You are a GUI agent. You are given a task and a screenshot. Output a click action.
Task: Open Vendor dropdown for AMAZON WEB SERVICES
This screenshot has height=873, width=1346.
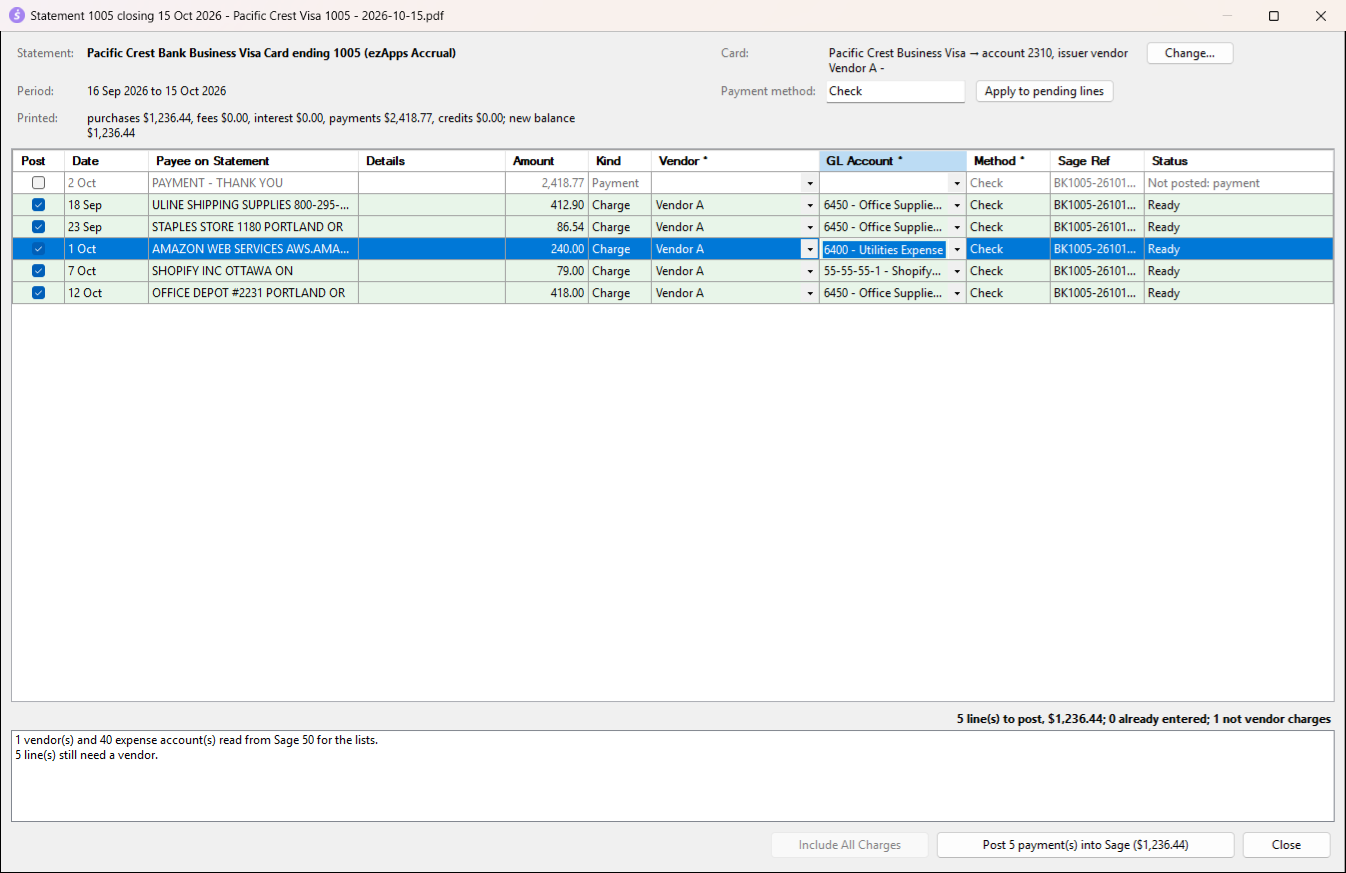tap(810, 249)
